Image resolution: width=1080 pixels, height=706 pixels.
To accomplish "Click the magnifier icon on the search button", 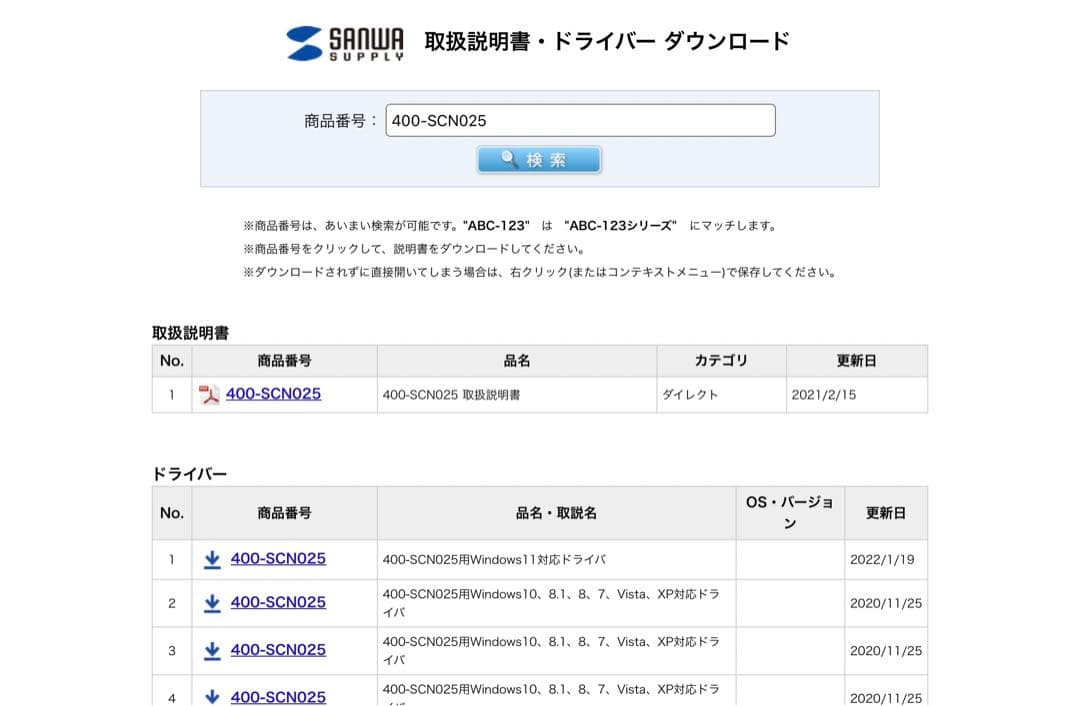I will click(x=508, y=158).
